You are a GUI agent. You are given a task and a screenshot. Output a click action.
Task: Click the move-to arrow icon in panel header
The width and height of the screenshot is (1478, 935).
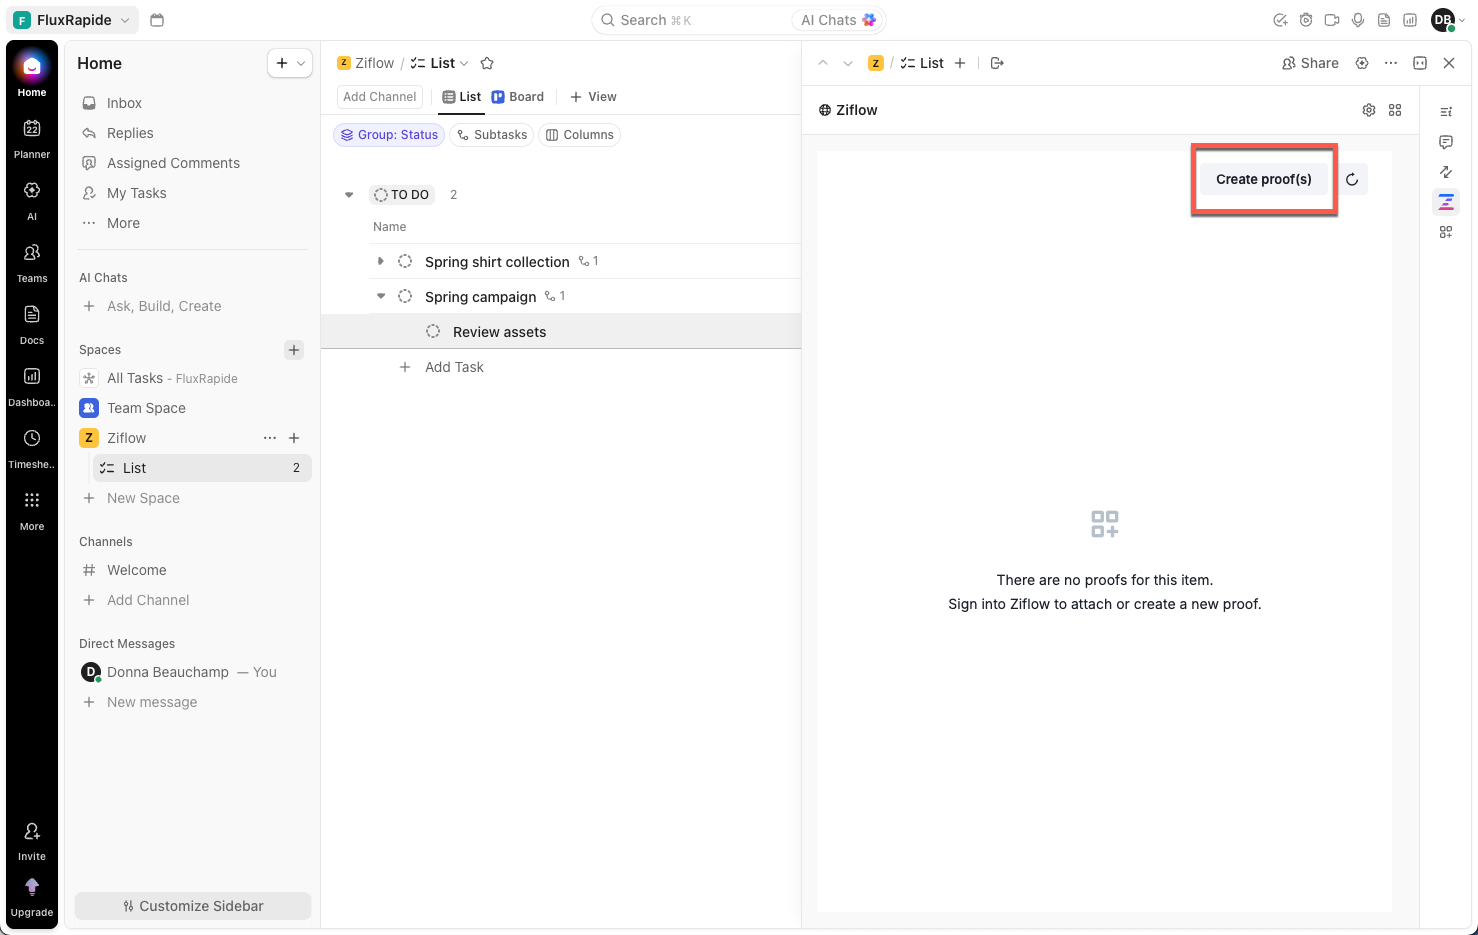(997, 63)
